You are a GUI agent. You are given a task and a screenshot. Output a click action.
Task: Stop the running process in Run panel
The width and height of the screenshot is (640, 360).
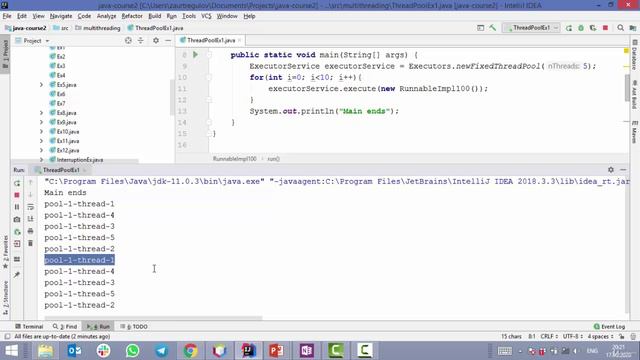click(17, 195)
